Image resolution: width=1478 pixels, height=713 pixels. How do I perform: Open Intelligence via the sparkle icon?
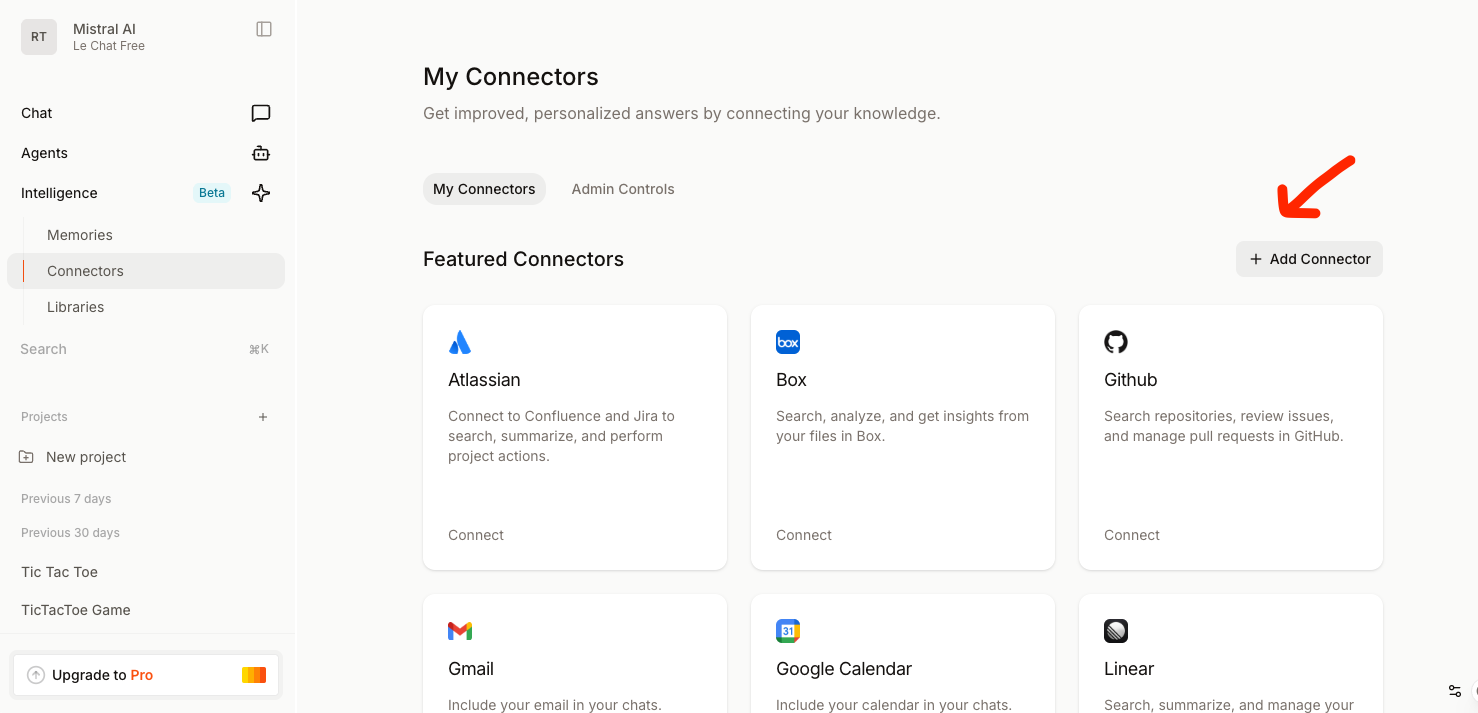(x=260, y=192)
